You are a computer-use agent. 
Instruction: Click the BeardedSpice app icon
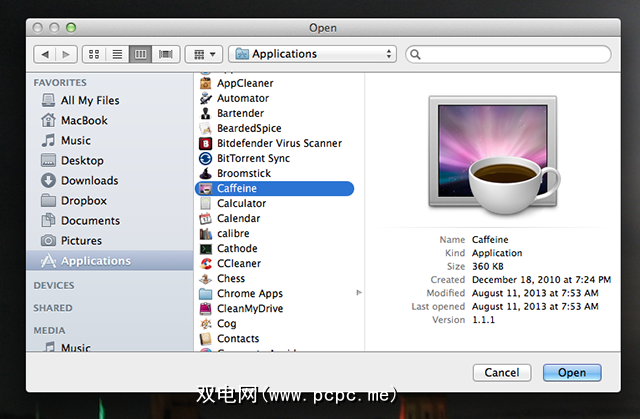point(205,128)
